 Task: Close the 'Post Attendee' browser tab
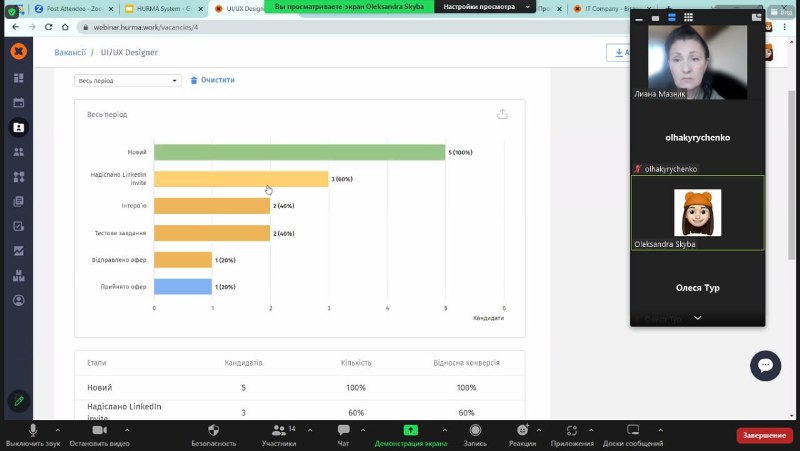point(111,9)
